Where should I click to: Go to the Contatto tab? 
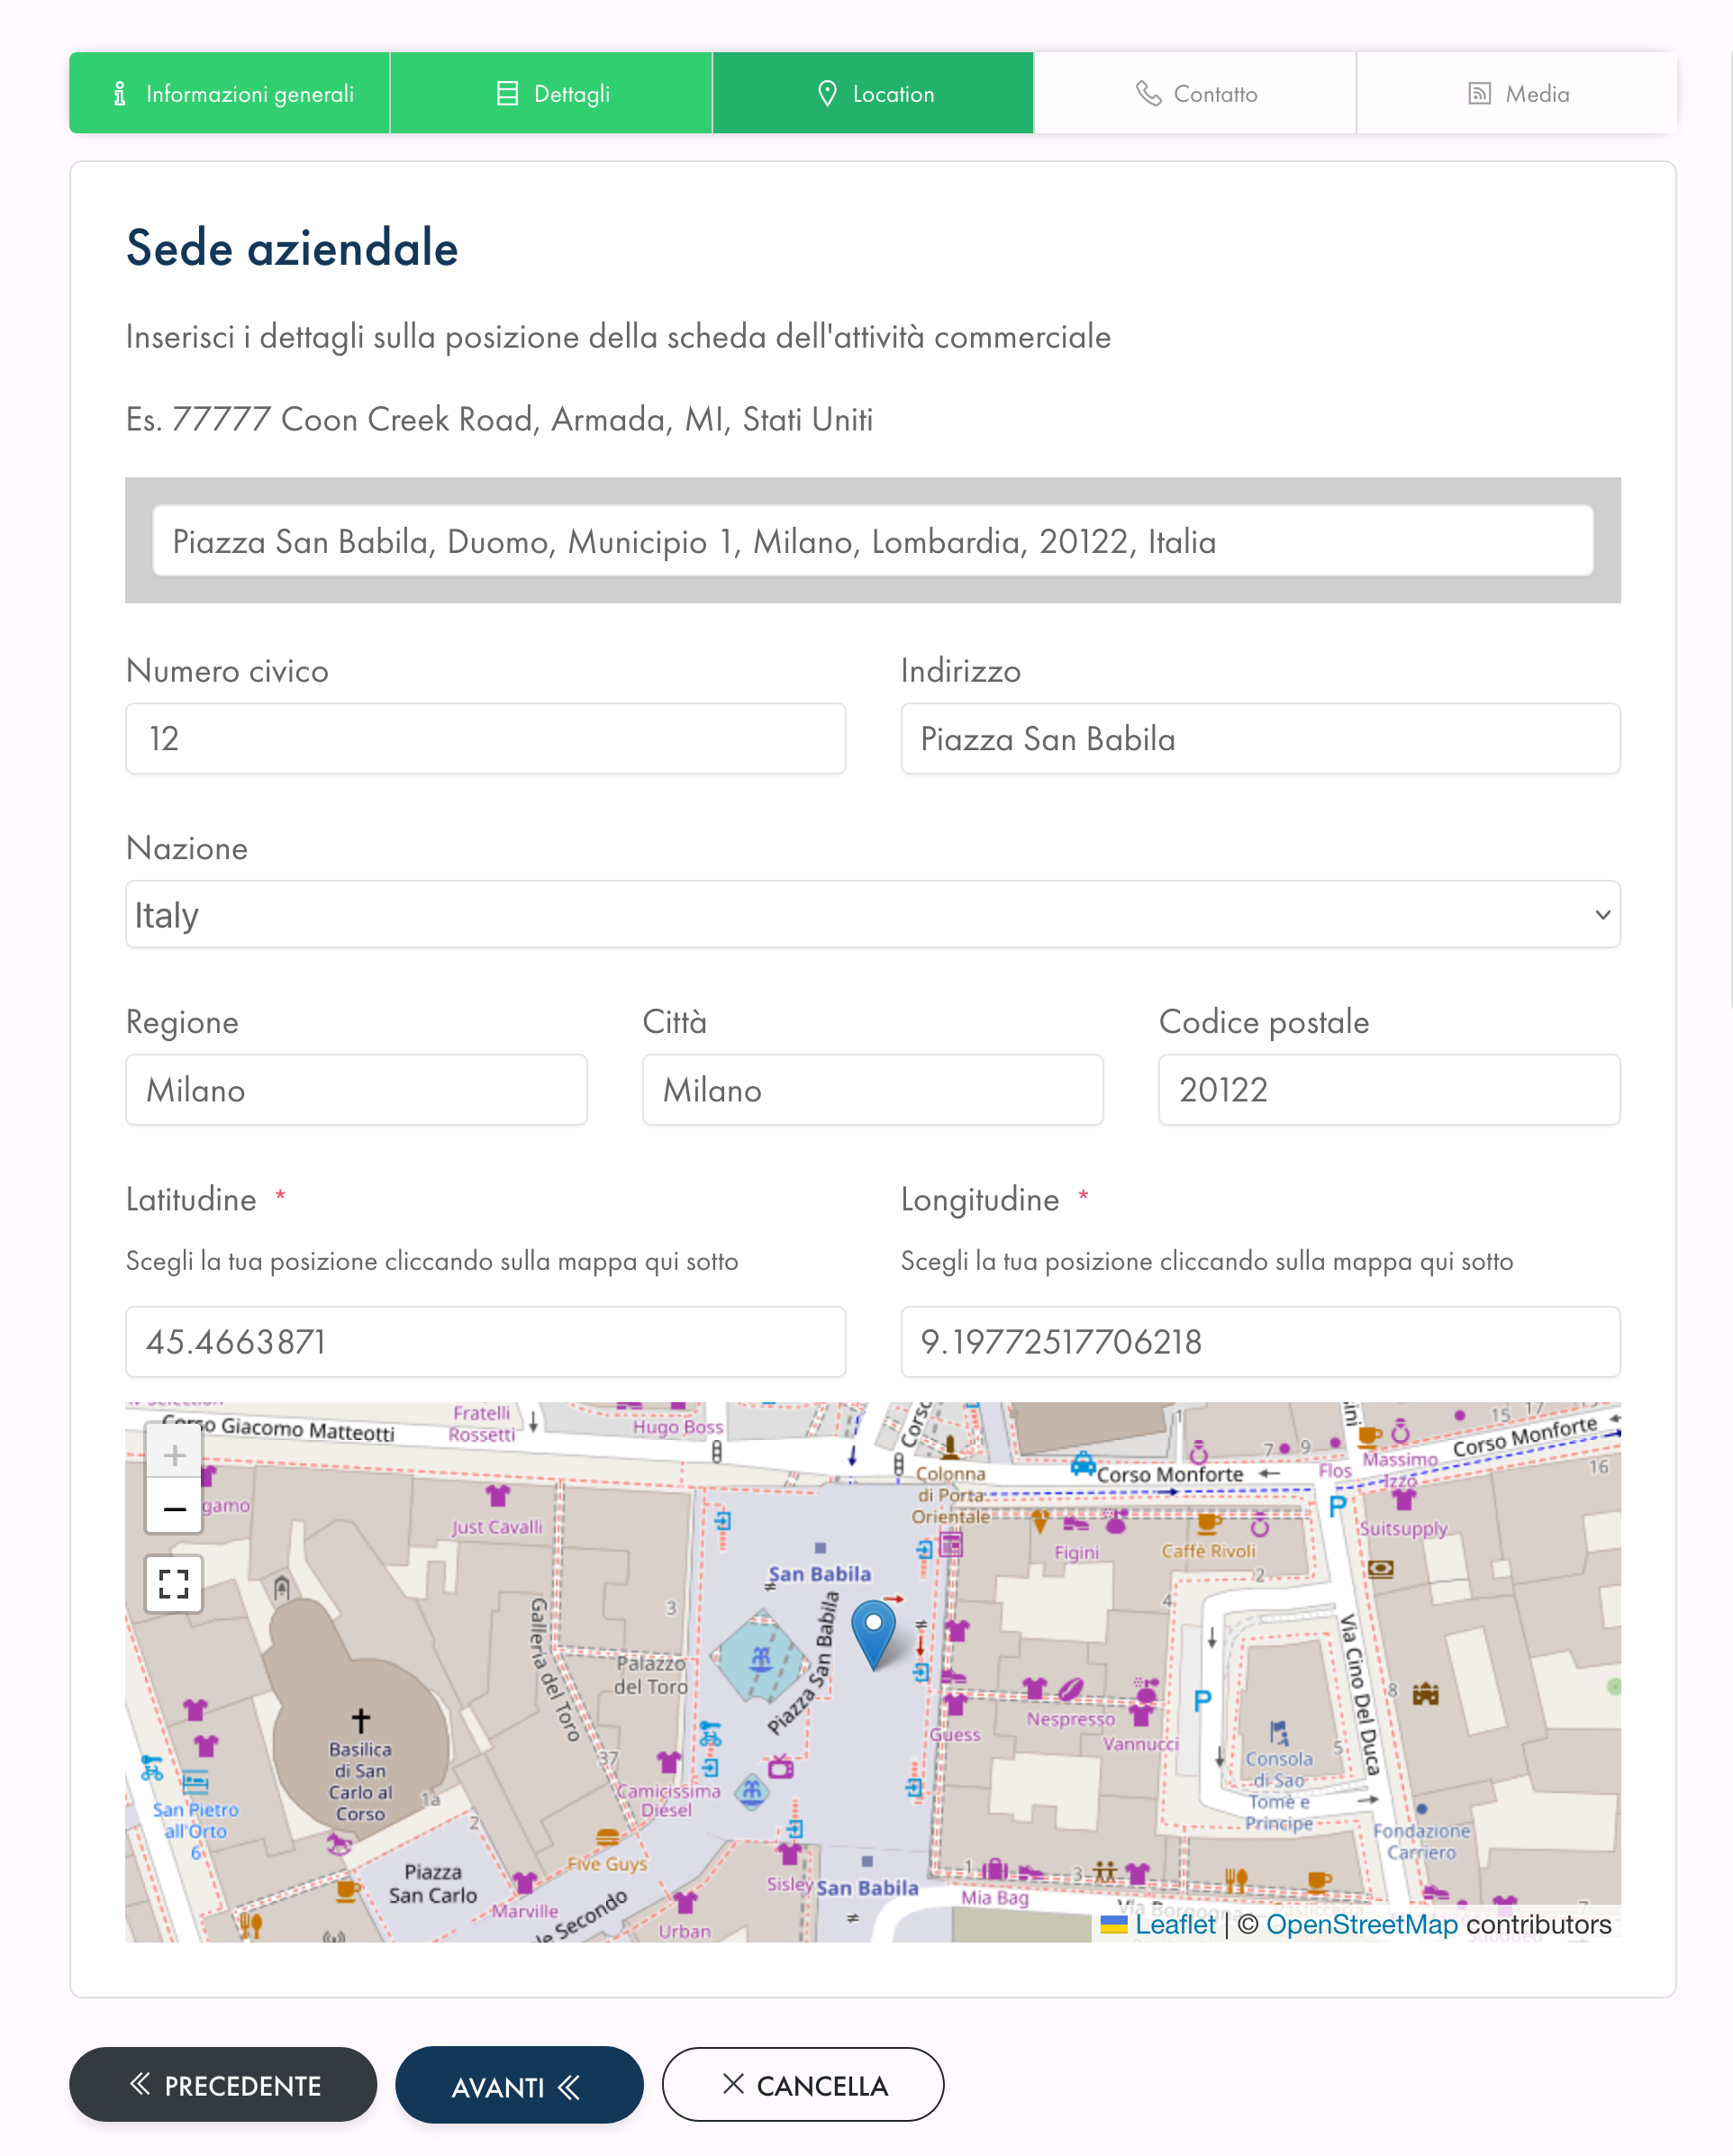point(1195,93)
